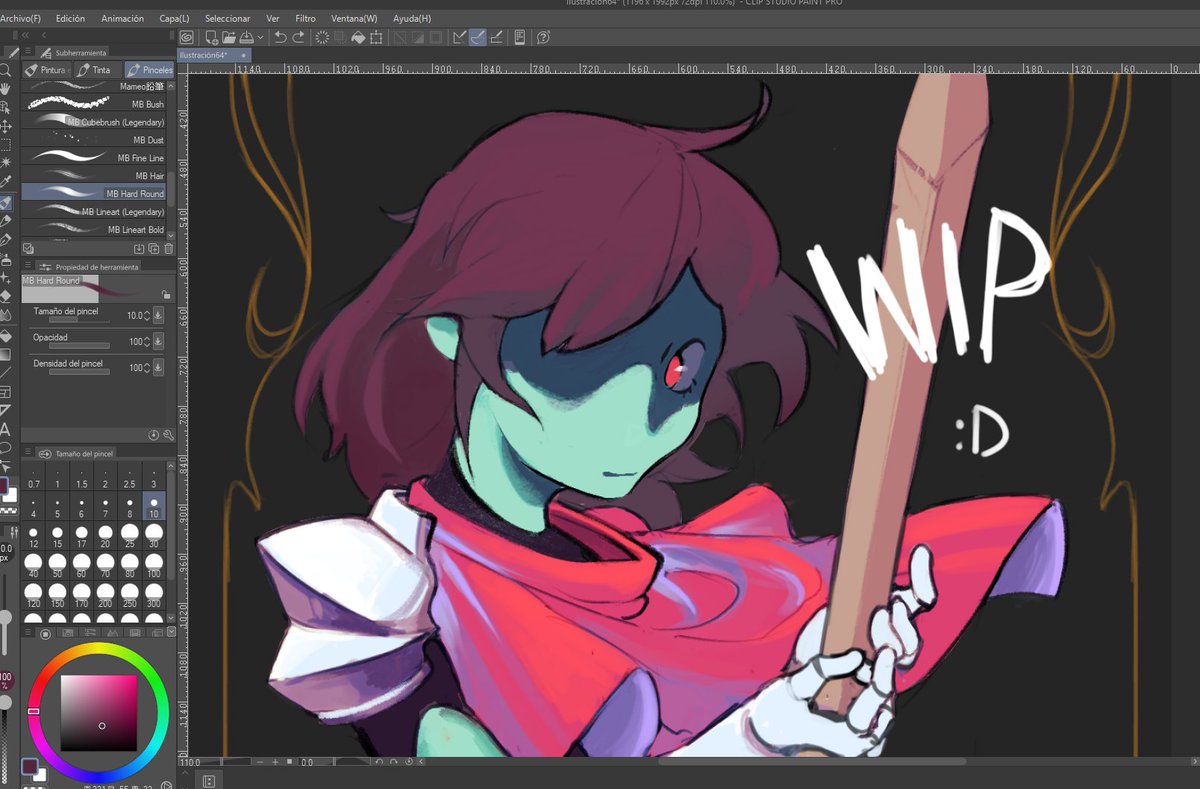
Task: Select the Text tool in toolbox
Action: click(x=6, y=429)
